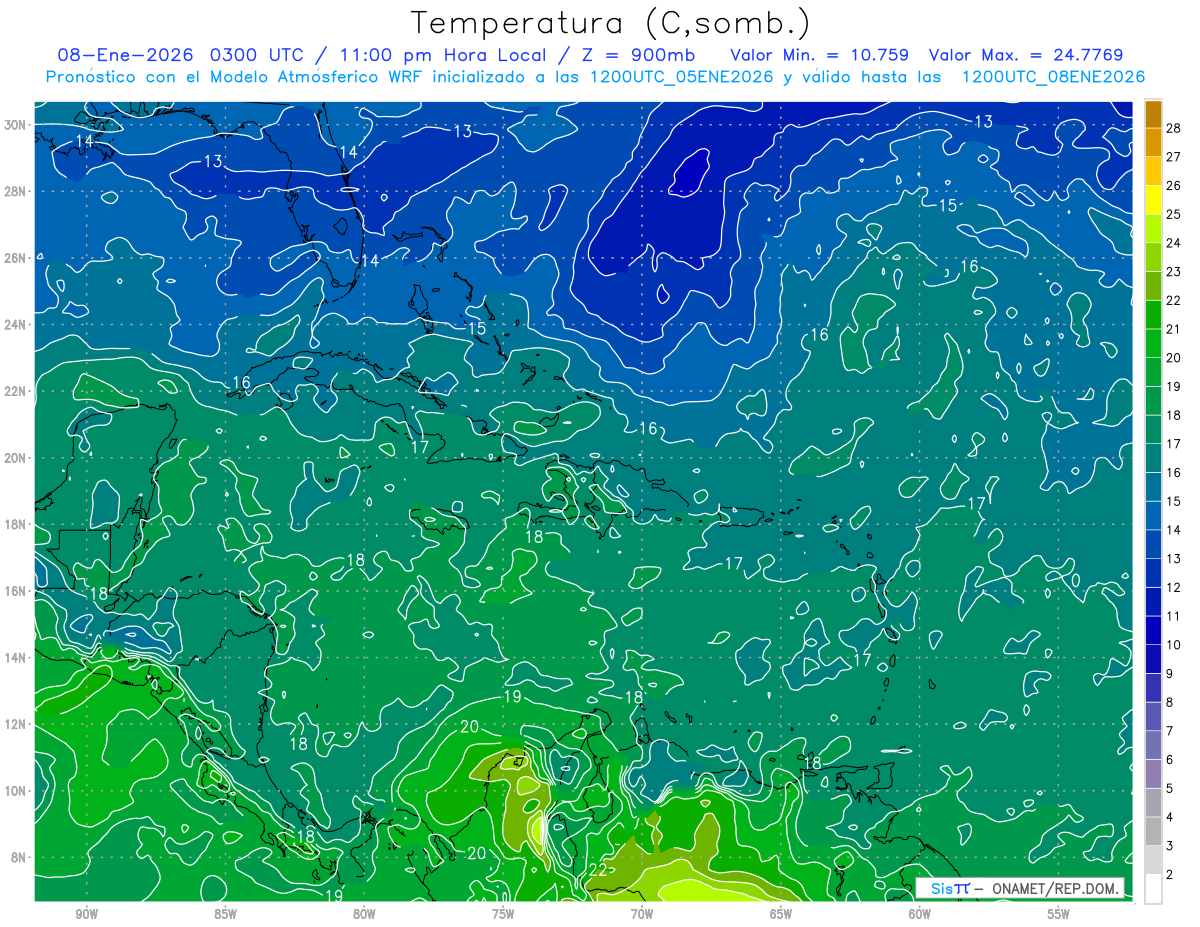Click the '80W' longitude axis label
This screenshot has width=1200, height=927.
click(364, 914)
